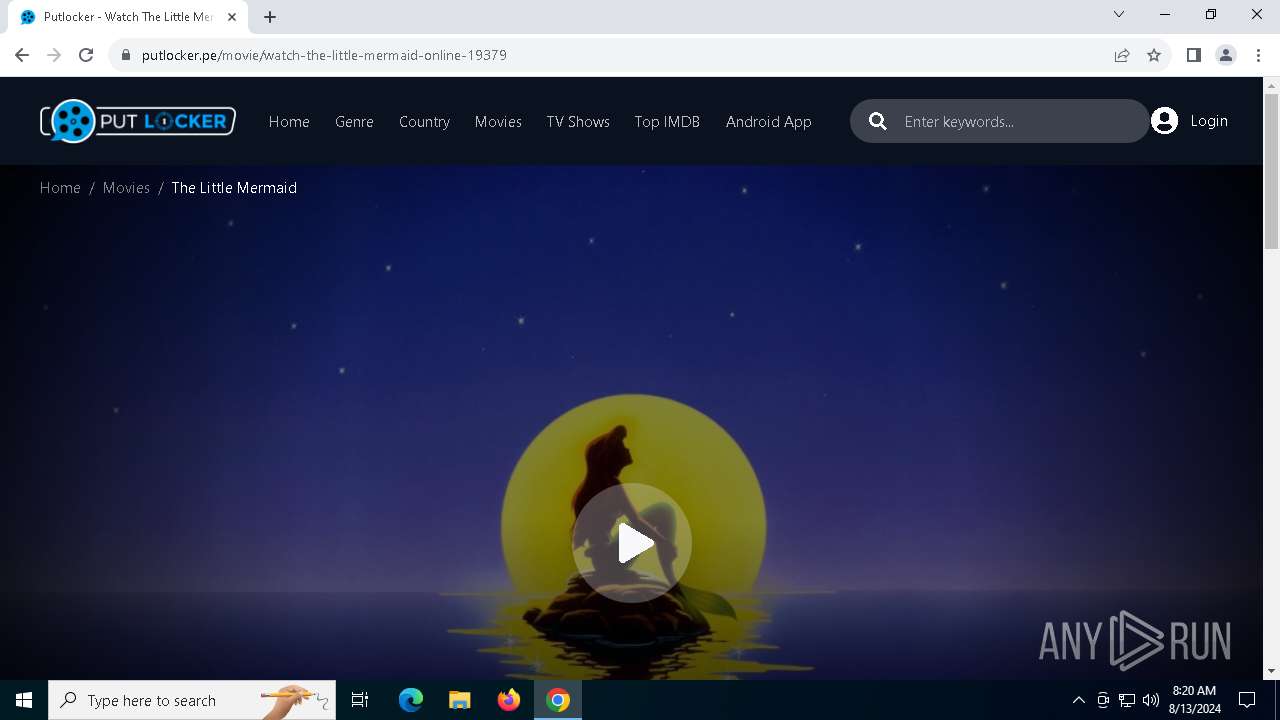The width and height of the screenshot is (1280, 720).
Task: Click the site lock icon
Action: 126,55
